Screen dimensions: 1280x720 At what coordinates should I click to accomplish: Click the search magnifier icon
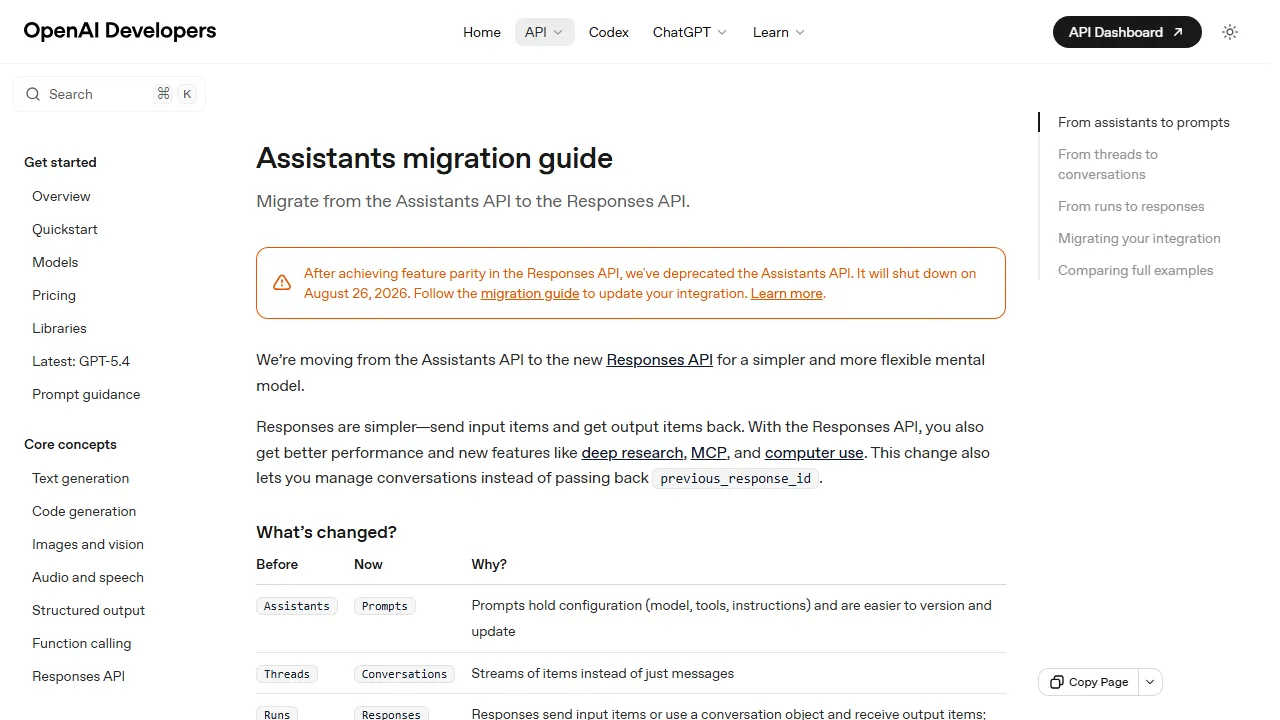point(35,93)
